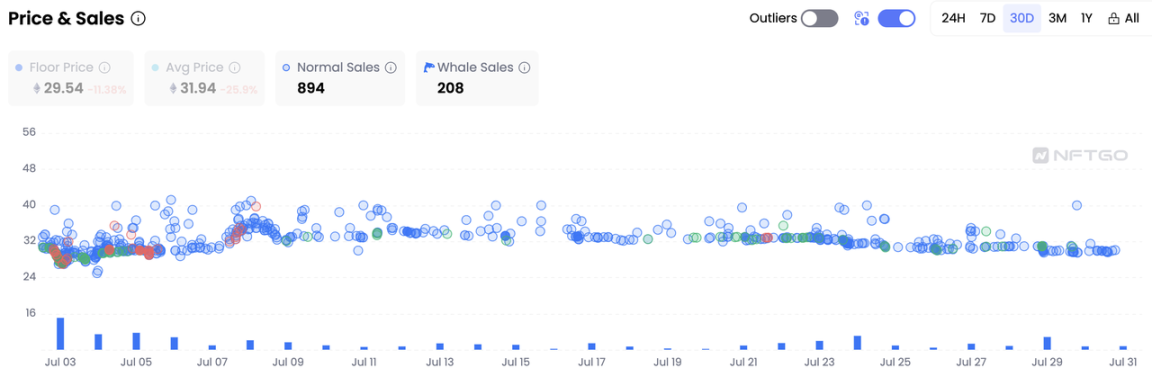Screen dimensions: 1152x377
Task: Click the Floor Price info icon
Action: 104,68
